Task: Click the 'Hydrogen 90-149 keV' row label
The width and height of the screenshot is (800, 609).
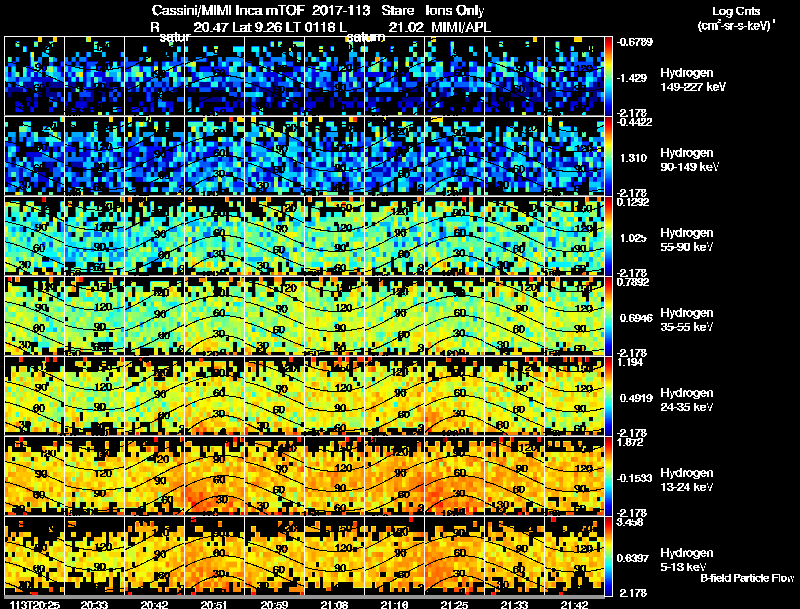Action: click(x=689, y=160)
